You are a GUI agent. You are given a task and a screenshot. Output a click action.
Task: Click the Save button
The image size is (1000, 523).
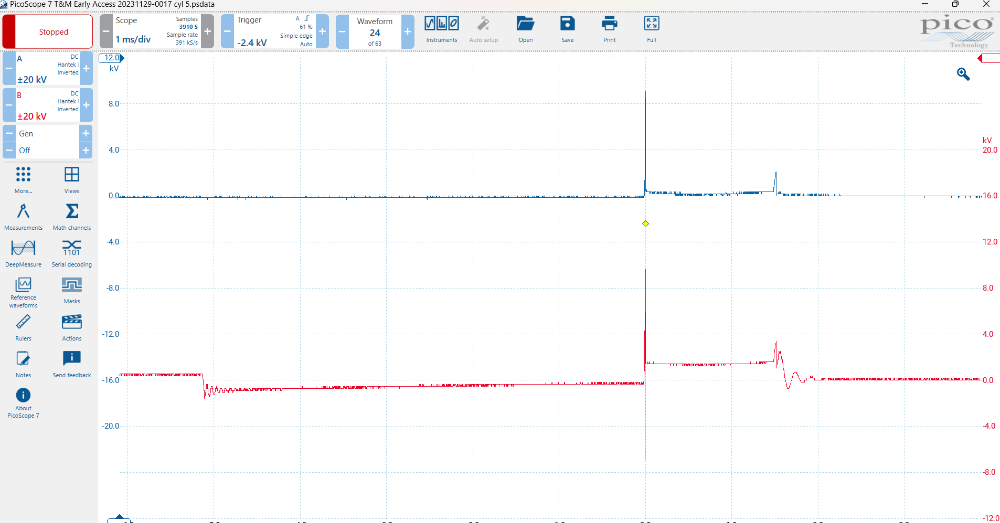tap(567, 27)
